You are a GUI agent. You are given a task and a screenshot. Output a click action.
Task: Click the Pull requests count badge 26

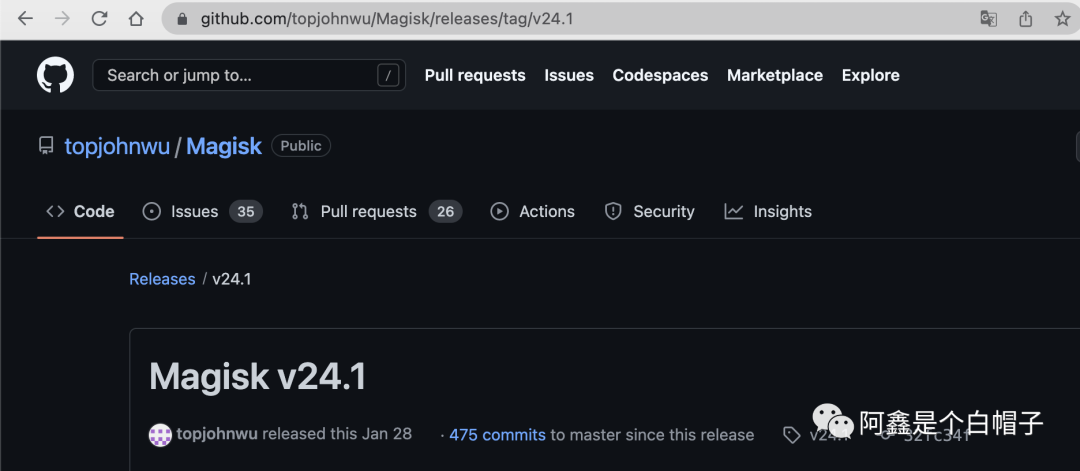[x=446, y=211]
